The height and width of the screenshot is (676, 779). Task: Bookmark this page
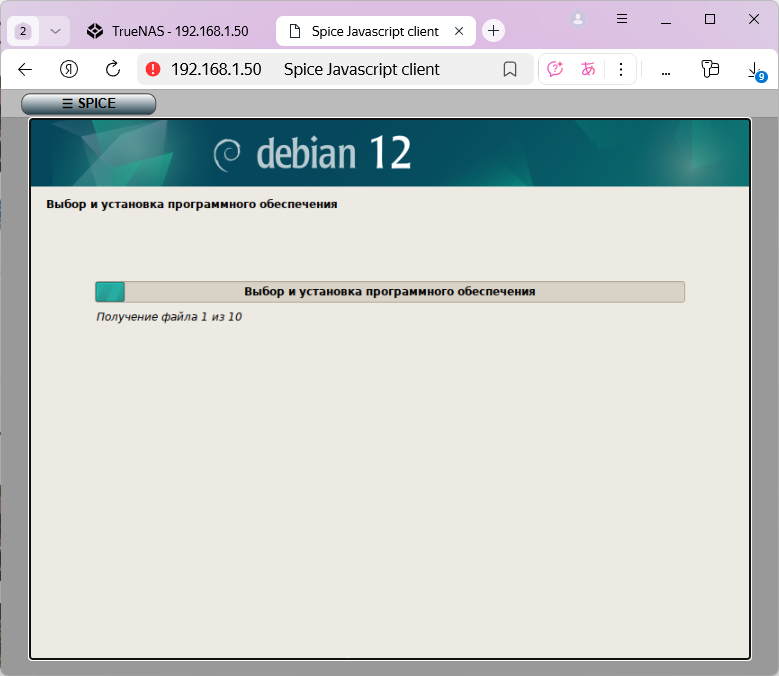pos(510,69)
